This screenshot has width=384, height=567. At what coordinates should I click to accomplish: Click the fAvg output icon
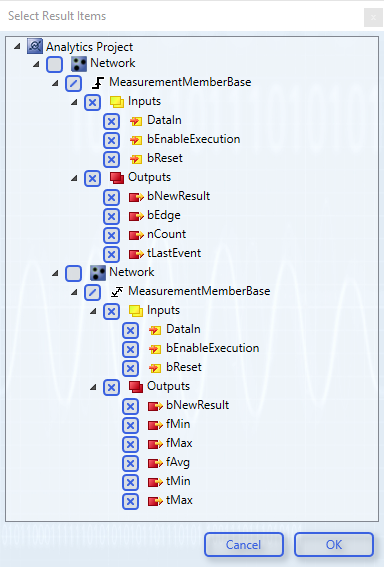(155, 463)
